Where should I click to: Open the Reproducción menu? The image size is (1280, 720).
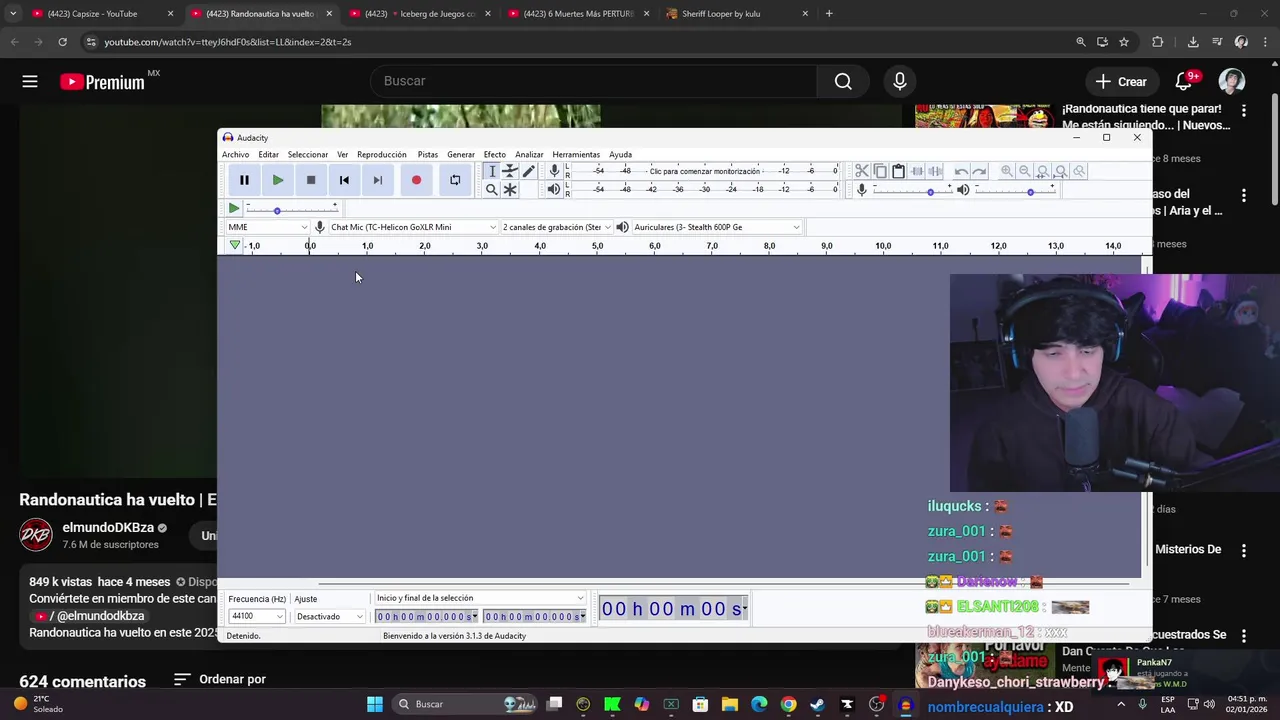pos(382,155)
